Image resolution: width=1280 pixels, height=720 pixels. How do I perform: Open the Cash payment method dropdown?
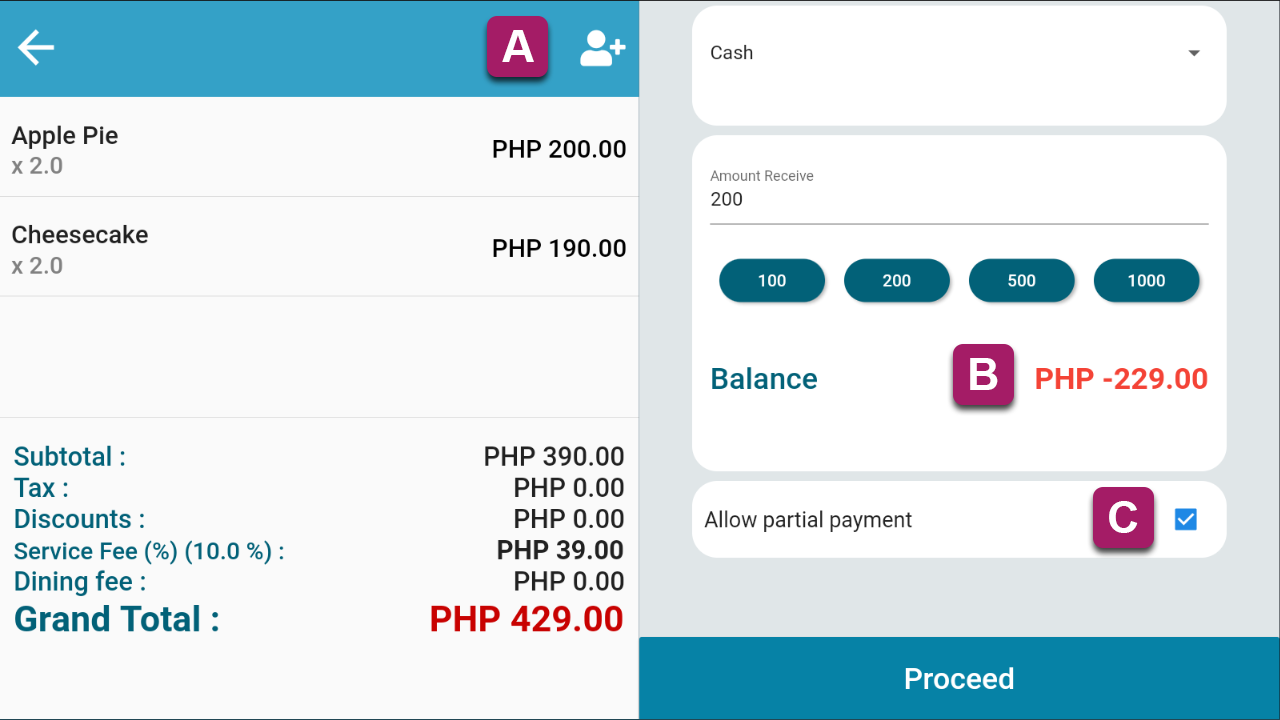coord(959,53)
